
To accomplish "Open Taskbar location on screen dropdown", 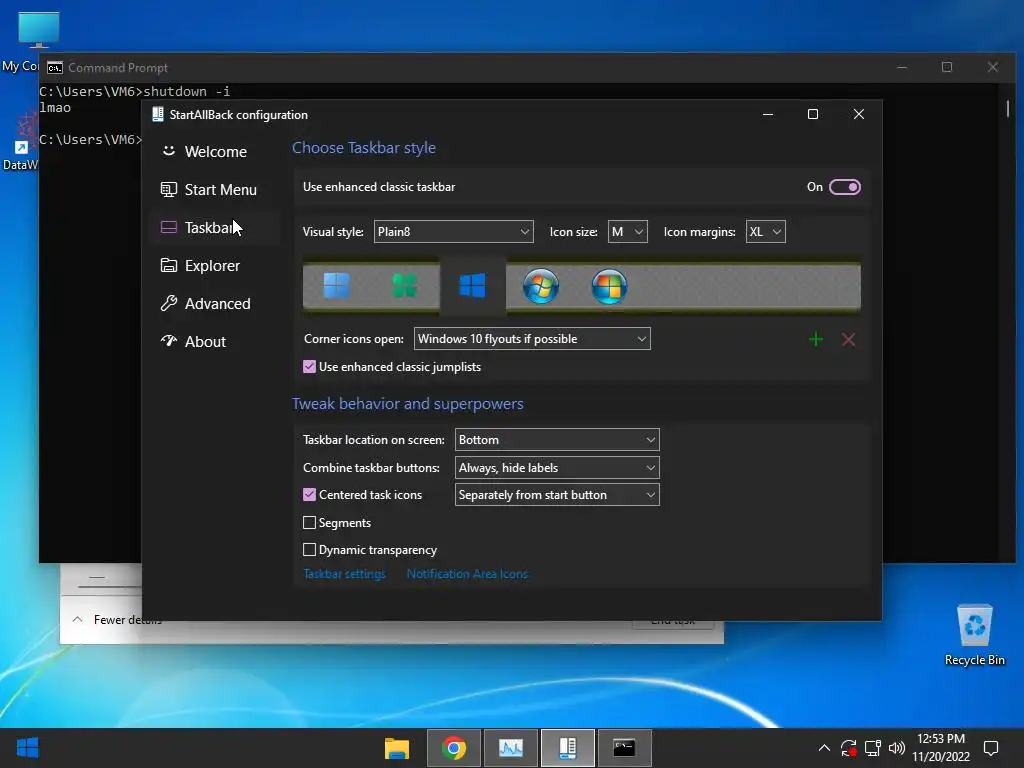I will (557, 440).
